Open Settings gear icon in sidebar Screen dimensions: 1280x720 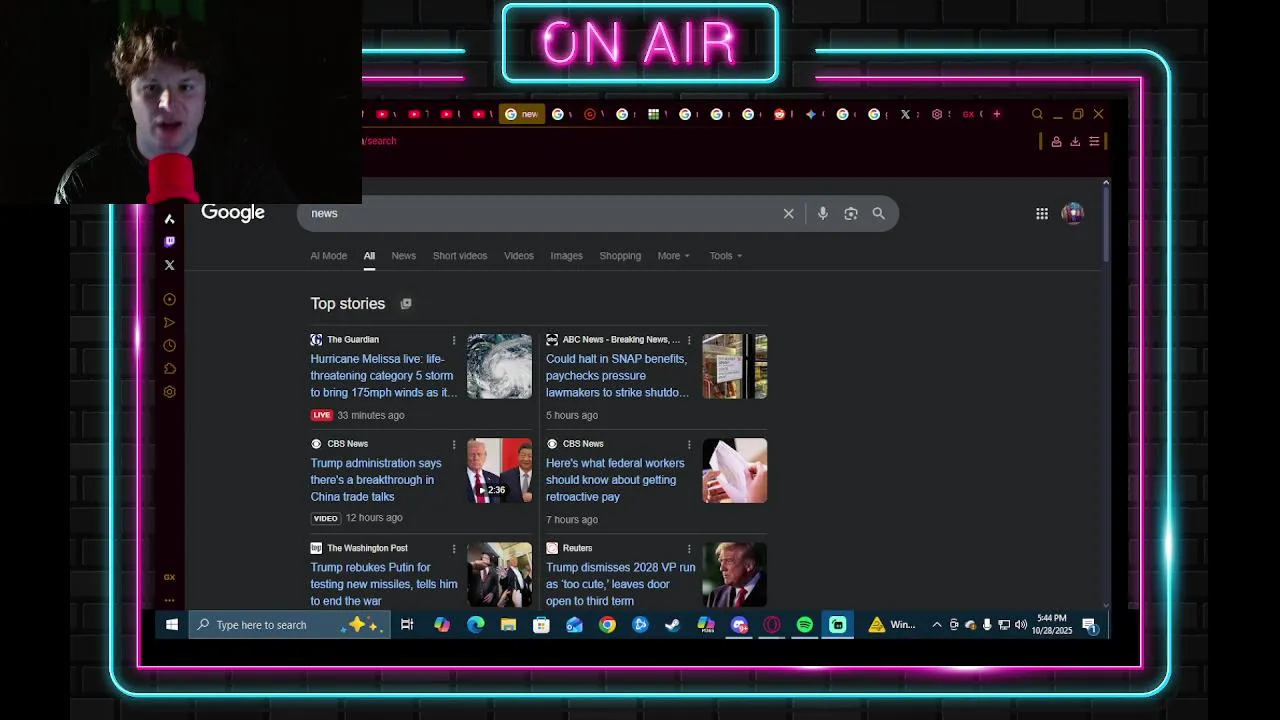169,391
